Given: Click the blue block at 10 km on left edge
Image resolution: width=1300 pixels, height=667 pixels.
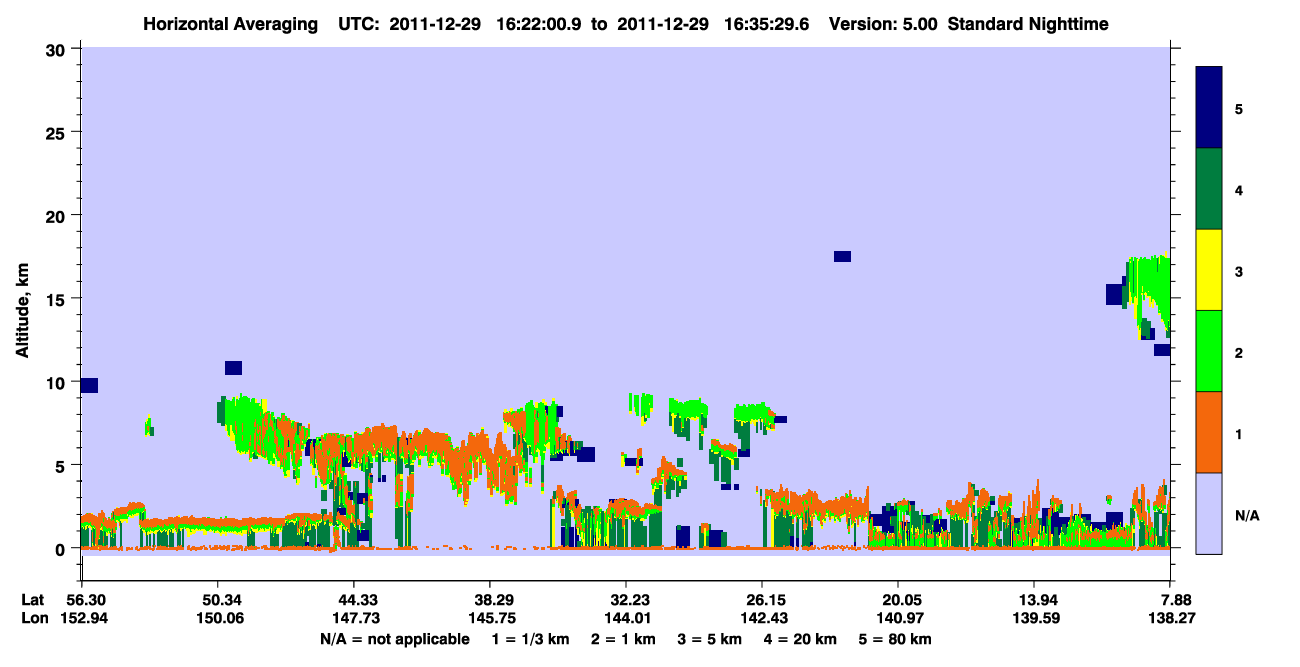Looking at the screenshot, I should [x=90, y=386].
